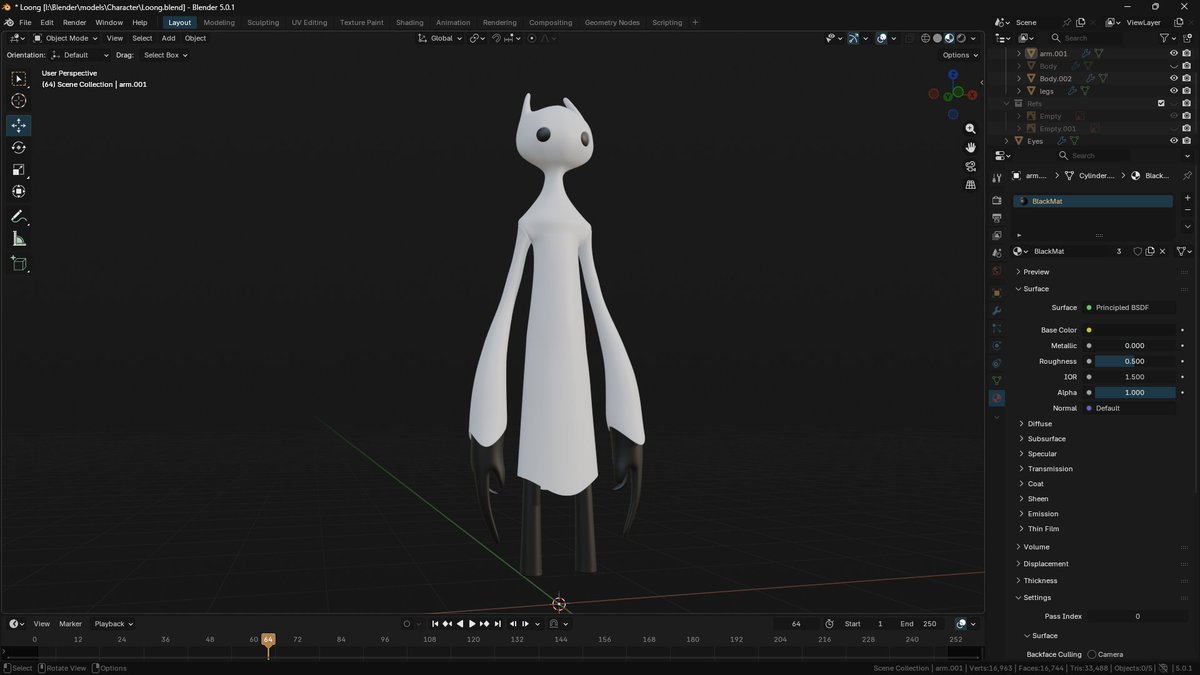The image size is (1200, 675).
Task: Click the viewport pan hand icon
Action: (970, 148)
